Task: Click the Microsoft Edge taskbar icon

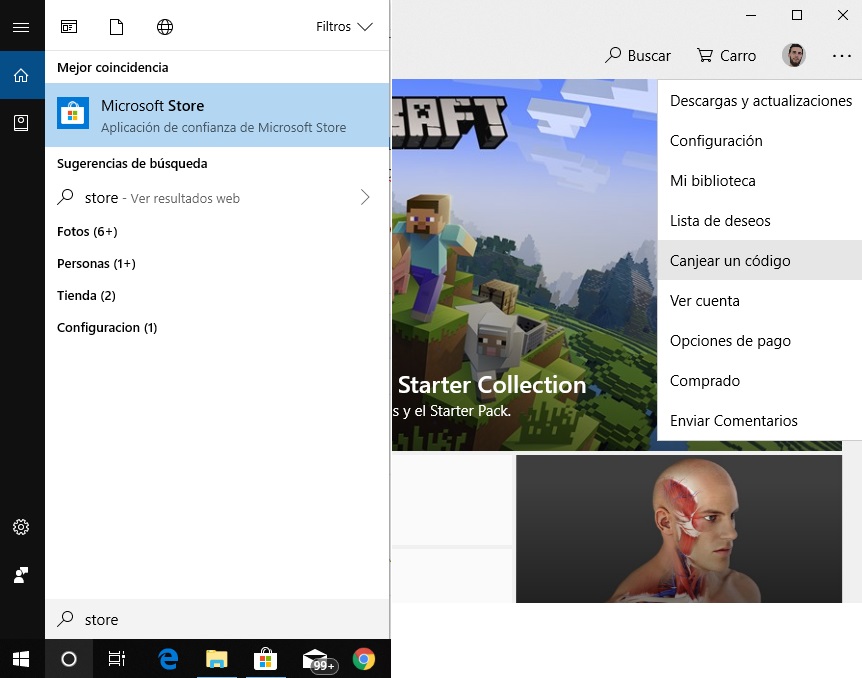Action: [x=168, y=659]
